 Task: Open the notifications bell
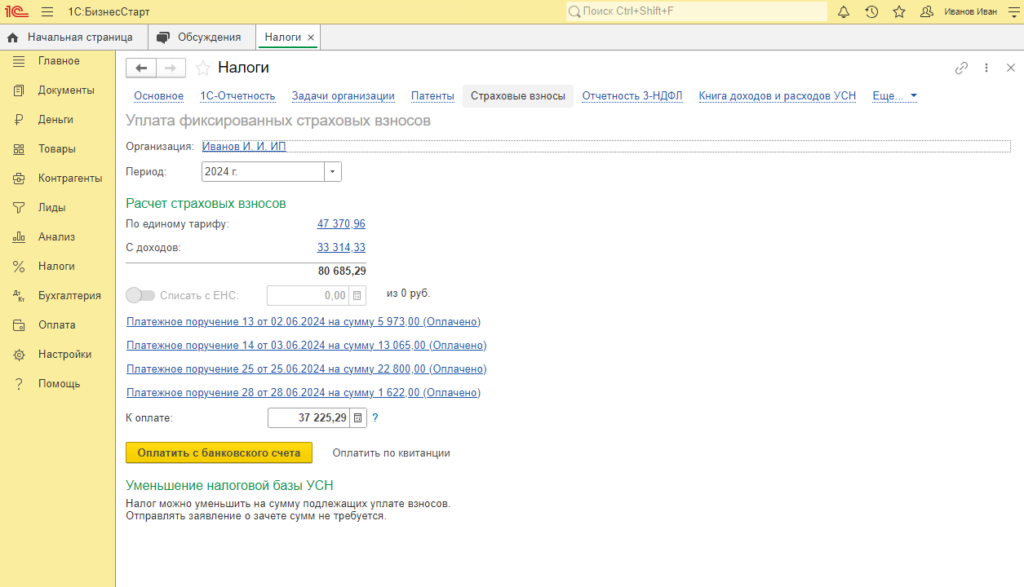[x=843, y=12]
